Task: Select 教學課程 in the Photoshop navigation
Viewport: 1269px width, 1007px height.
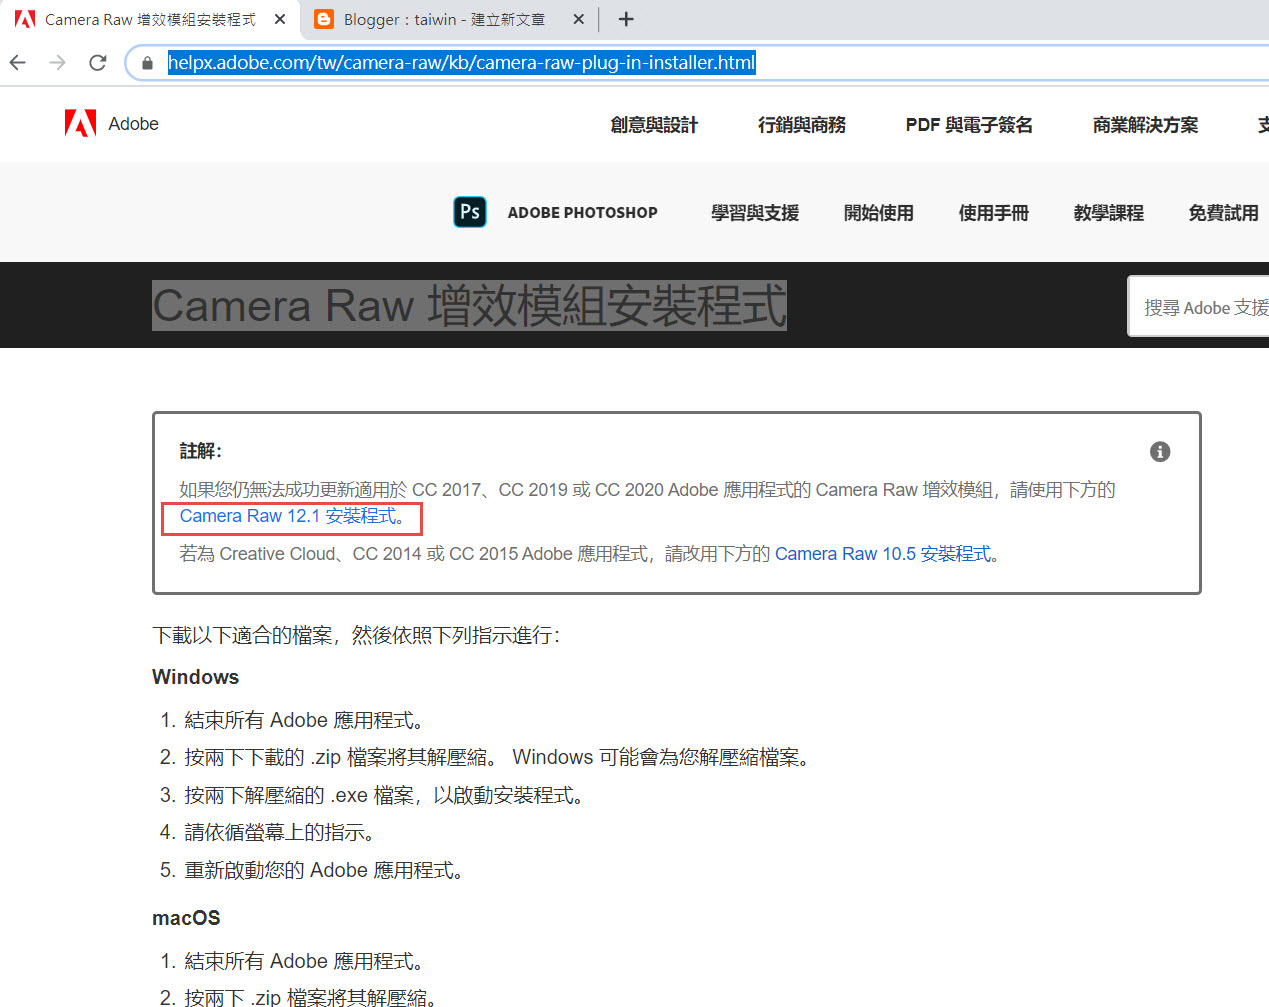Action: (1108, 212)
